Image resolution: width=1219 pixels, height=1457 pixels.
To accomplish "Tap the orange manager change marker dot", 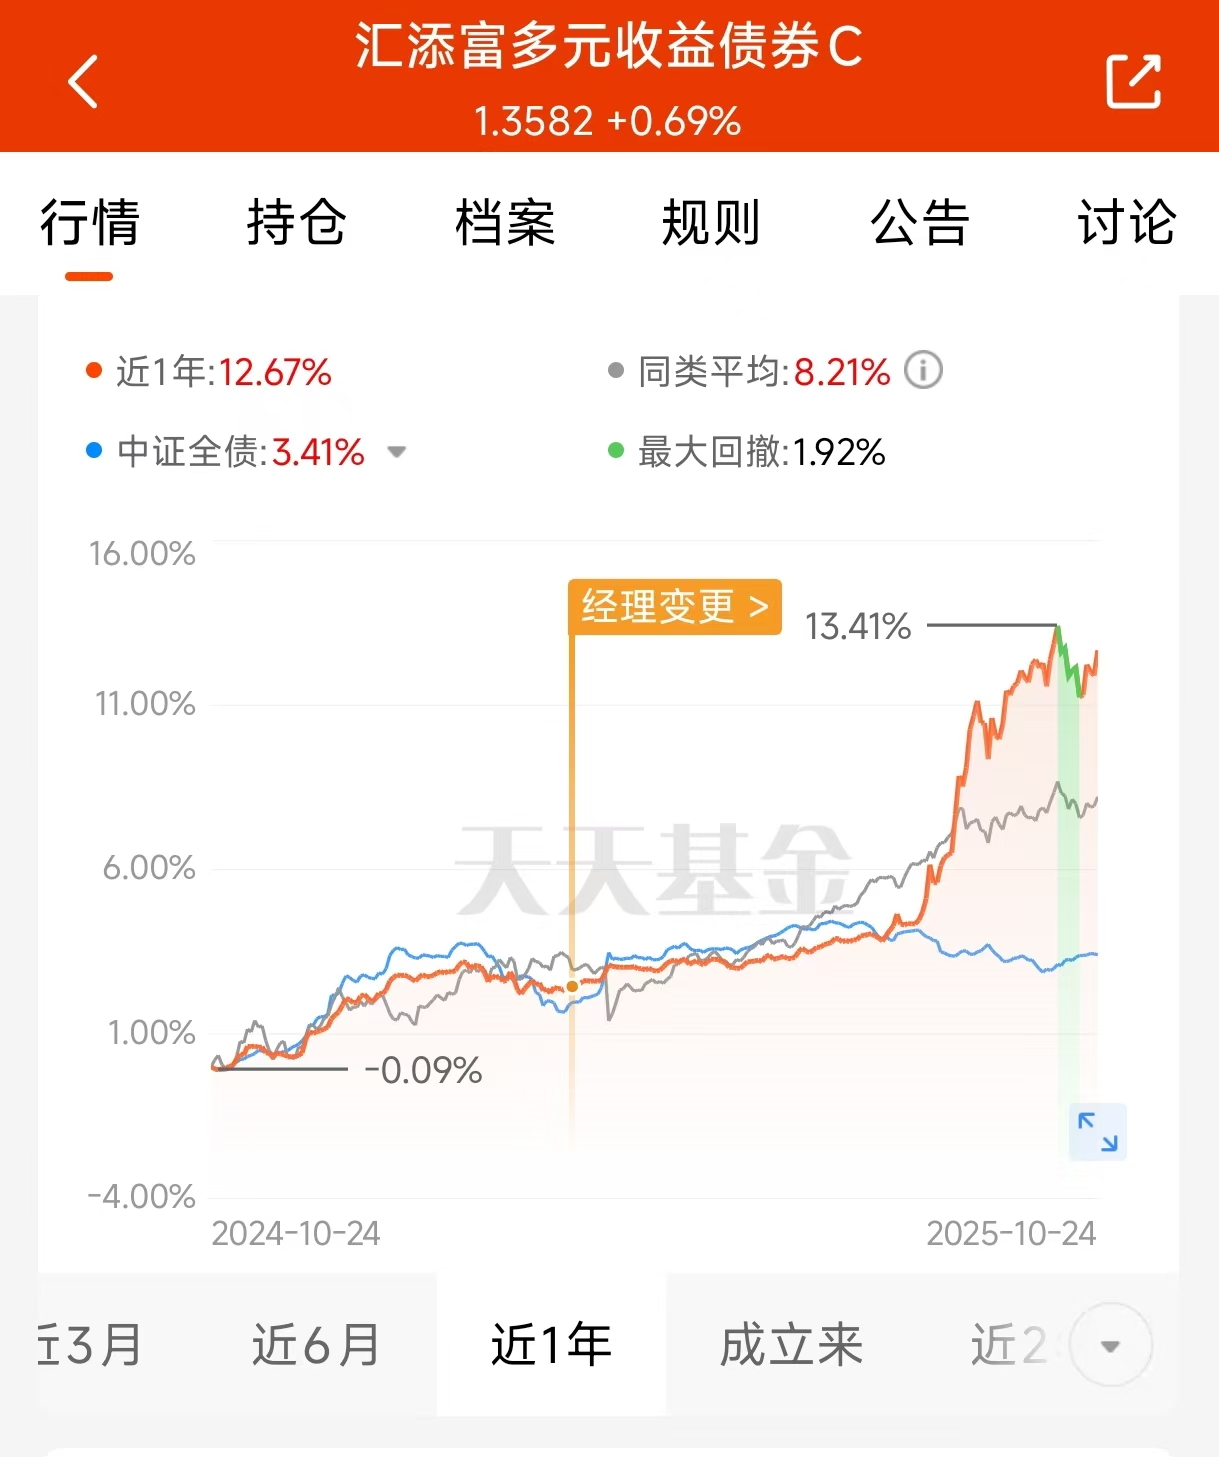I will [572, 986].
